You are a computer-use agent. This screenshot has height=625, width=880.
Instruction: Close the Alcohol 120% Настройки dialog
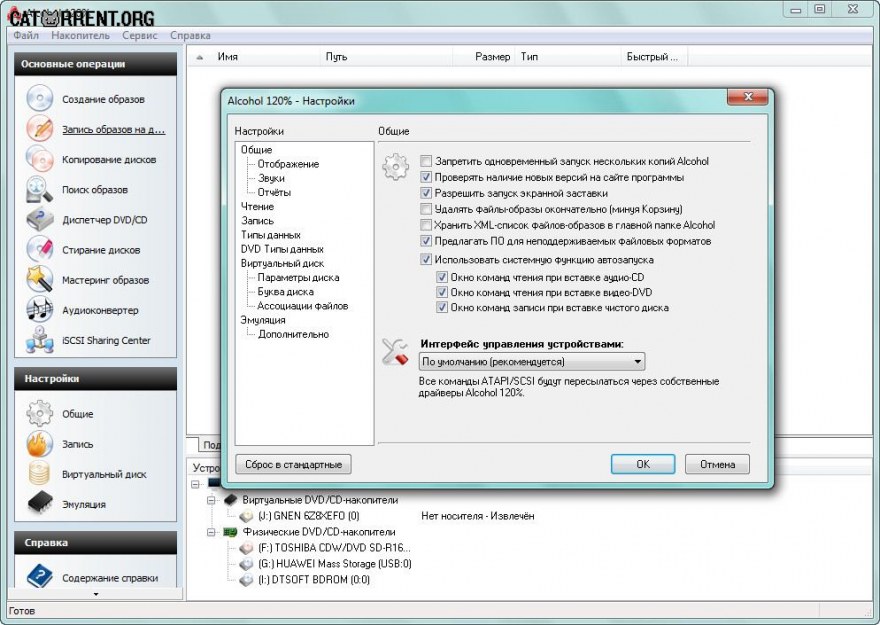(x=747, y=96)
